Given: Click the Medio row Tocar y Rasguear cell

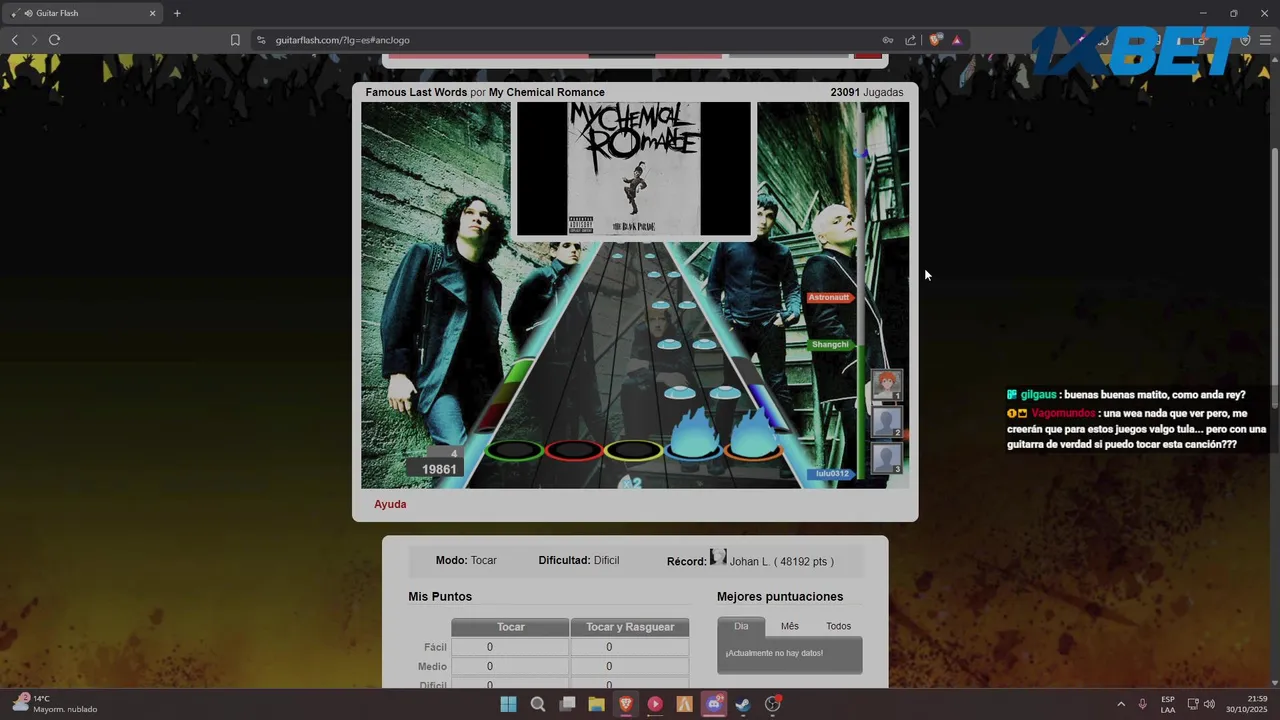Looking at the screenshot, I should (630, 666).
